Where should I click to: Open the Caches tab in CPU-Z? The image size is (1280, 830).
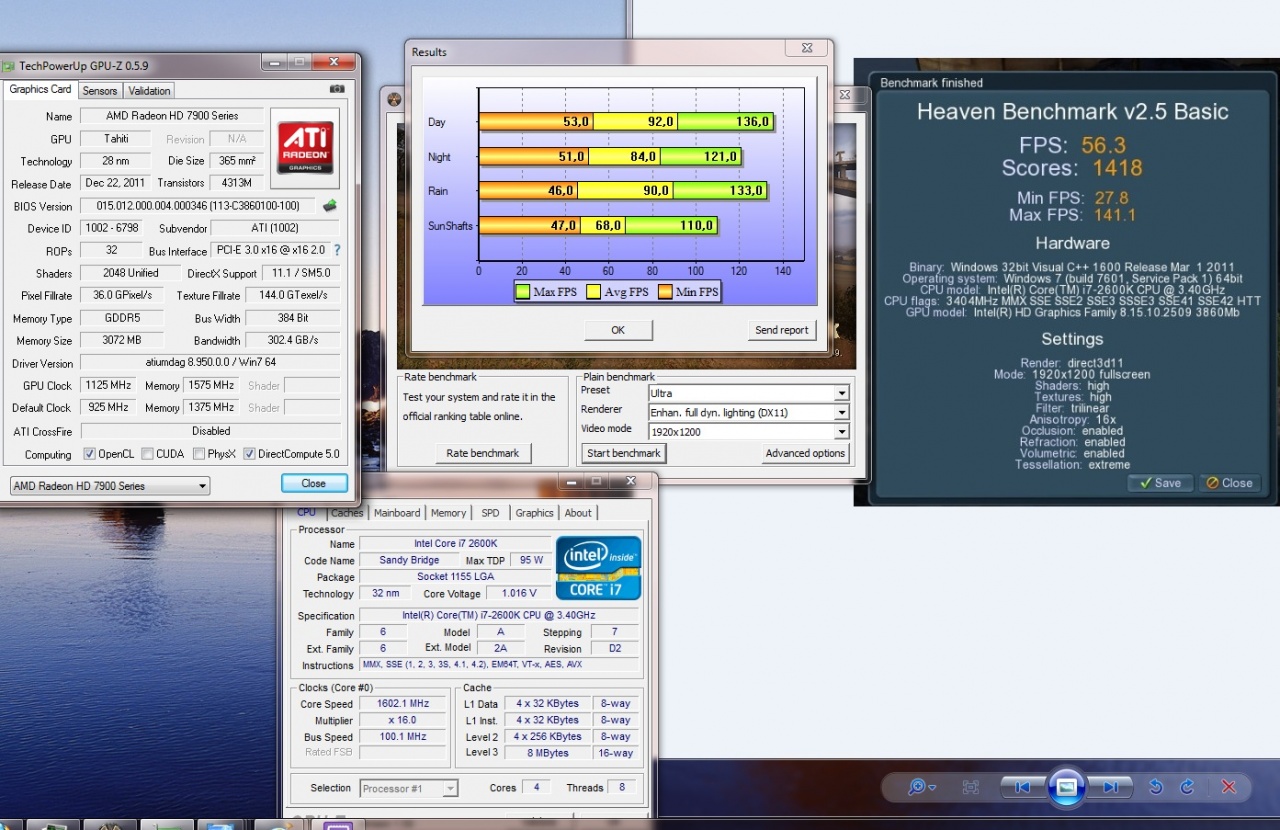pyautogui.click(x=347, y=513)
